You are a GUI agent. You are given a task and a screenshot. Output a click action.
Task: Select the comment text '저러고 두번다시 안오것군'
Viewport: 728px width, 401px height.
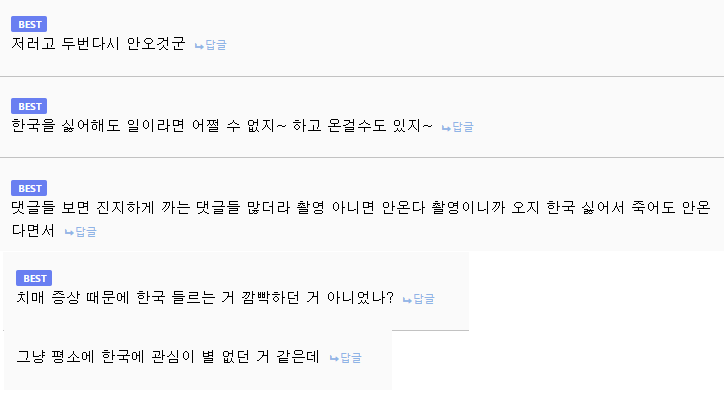click(x=98, y=45)
